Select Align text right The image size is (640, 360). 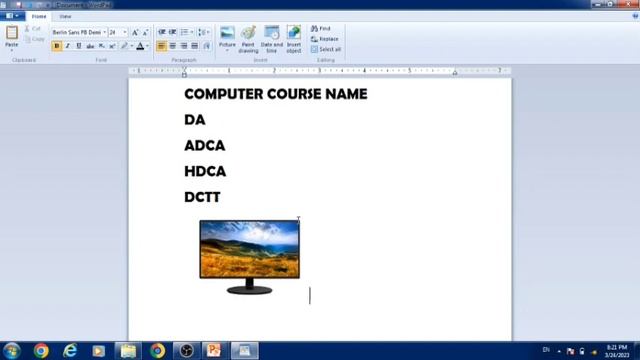pos(184,46)
